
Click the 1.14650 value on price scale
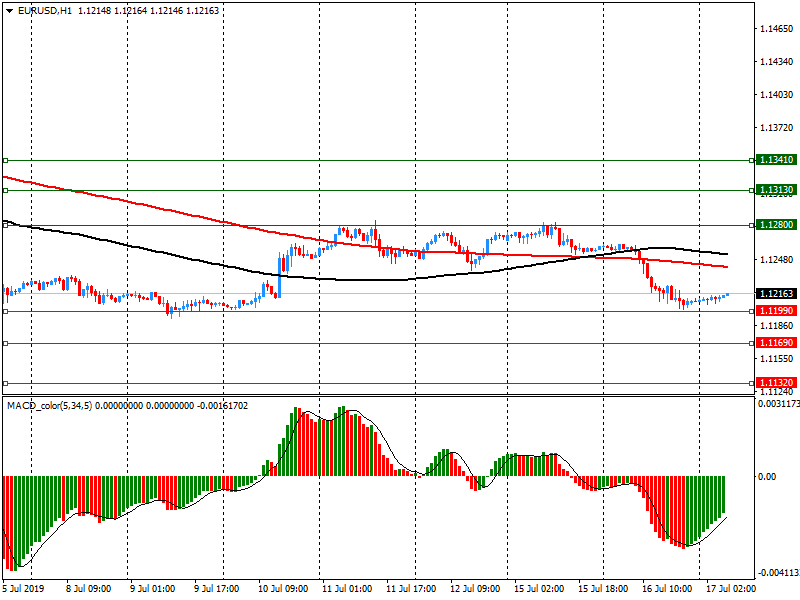[x=777, y=29]
